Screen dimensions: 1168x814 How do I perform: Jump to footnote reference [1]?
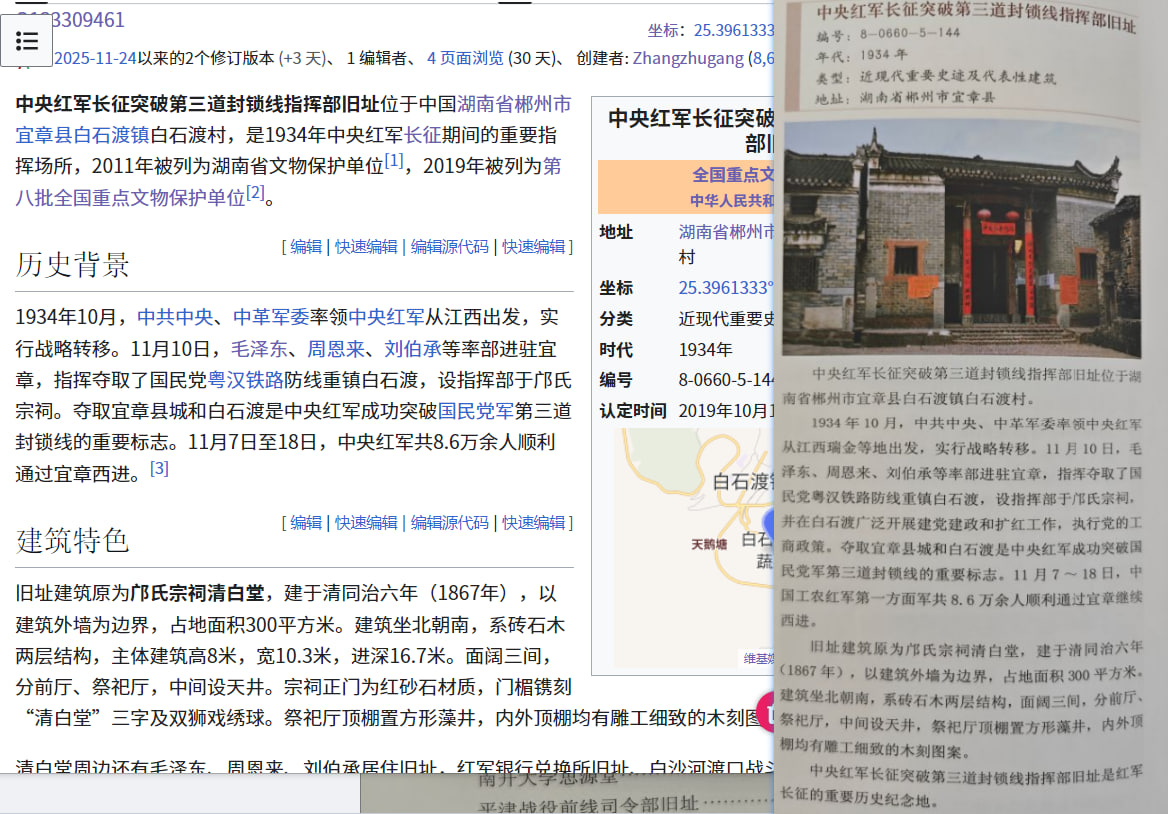tap(394, 161)
